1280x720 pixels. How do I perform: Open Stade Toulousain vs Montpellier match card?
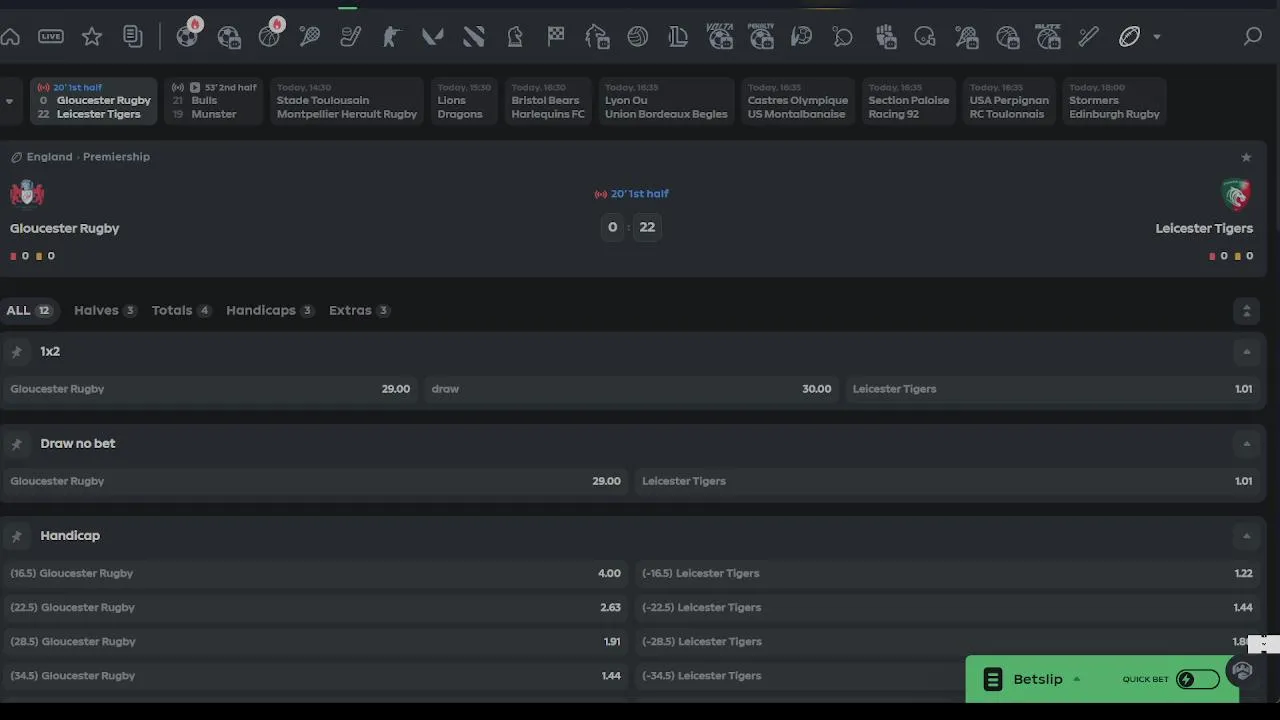(x=346, y=101)
